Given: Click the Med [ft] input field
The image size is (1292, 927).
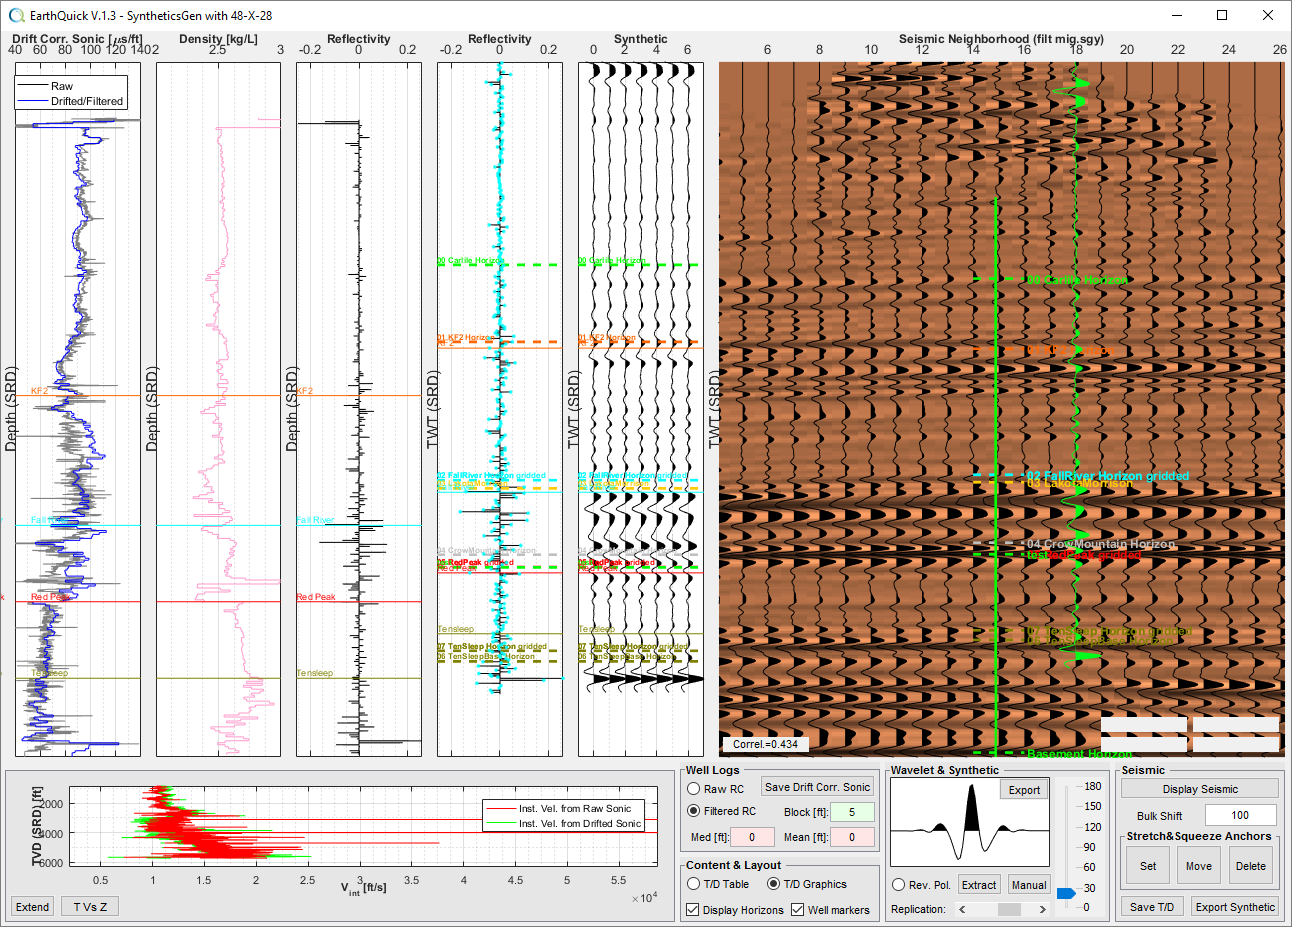Looking at the screenshot, I should pyautogui.click(x=752, y=837).
